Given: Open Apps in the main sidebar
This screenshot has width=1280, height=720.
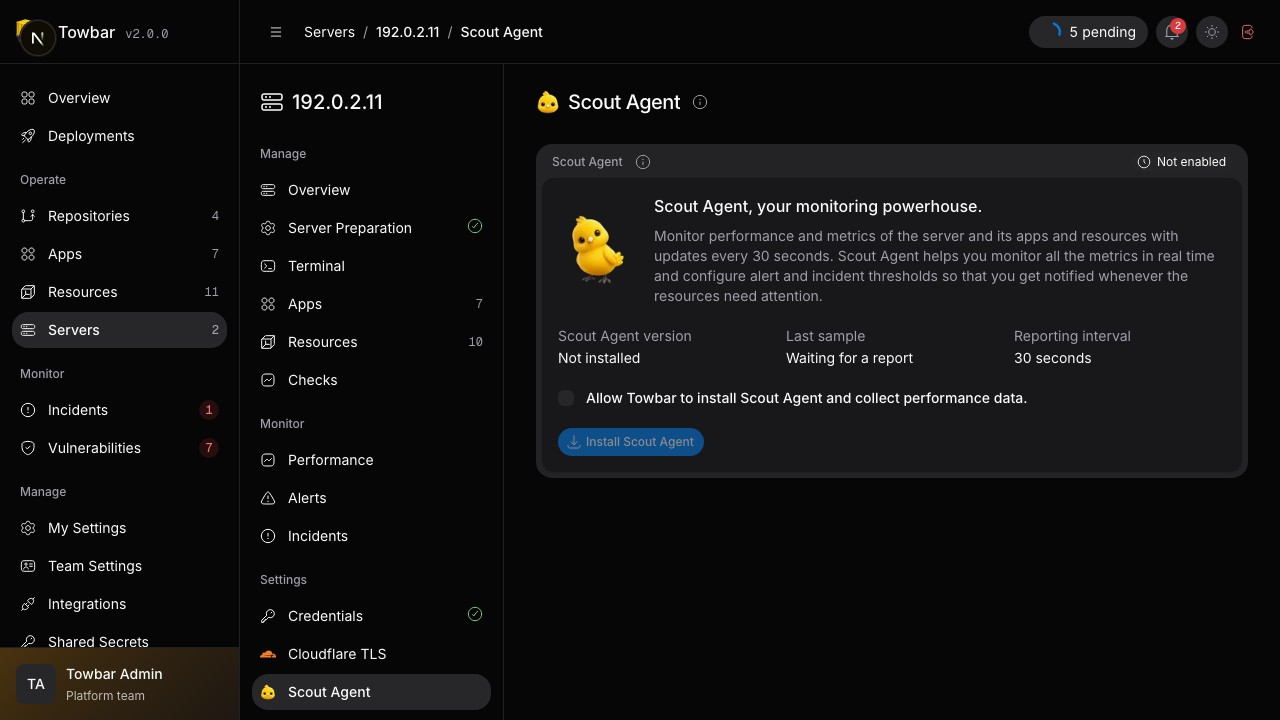Looking at the screenshot, I should tap(119, 254).
